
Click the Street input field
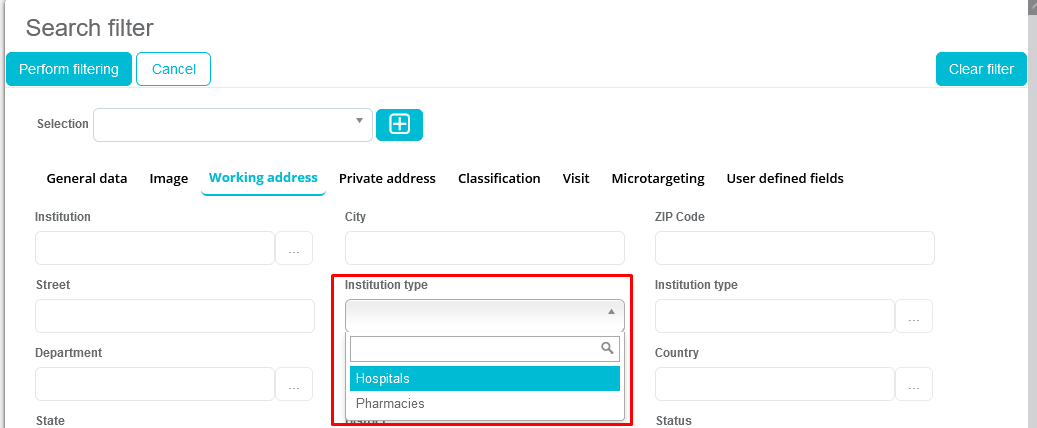[175, 317]
